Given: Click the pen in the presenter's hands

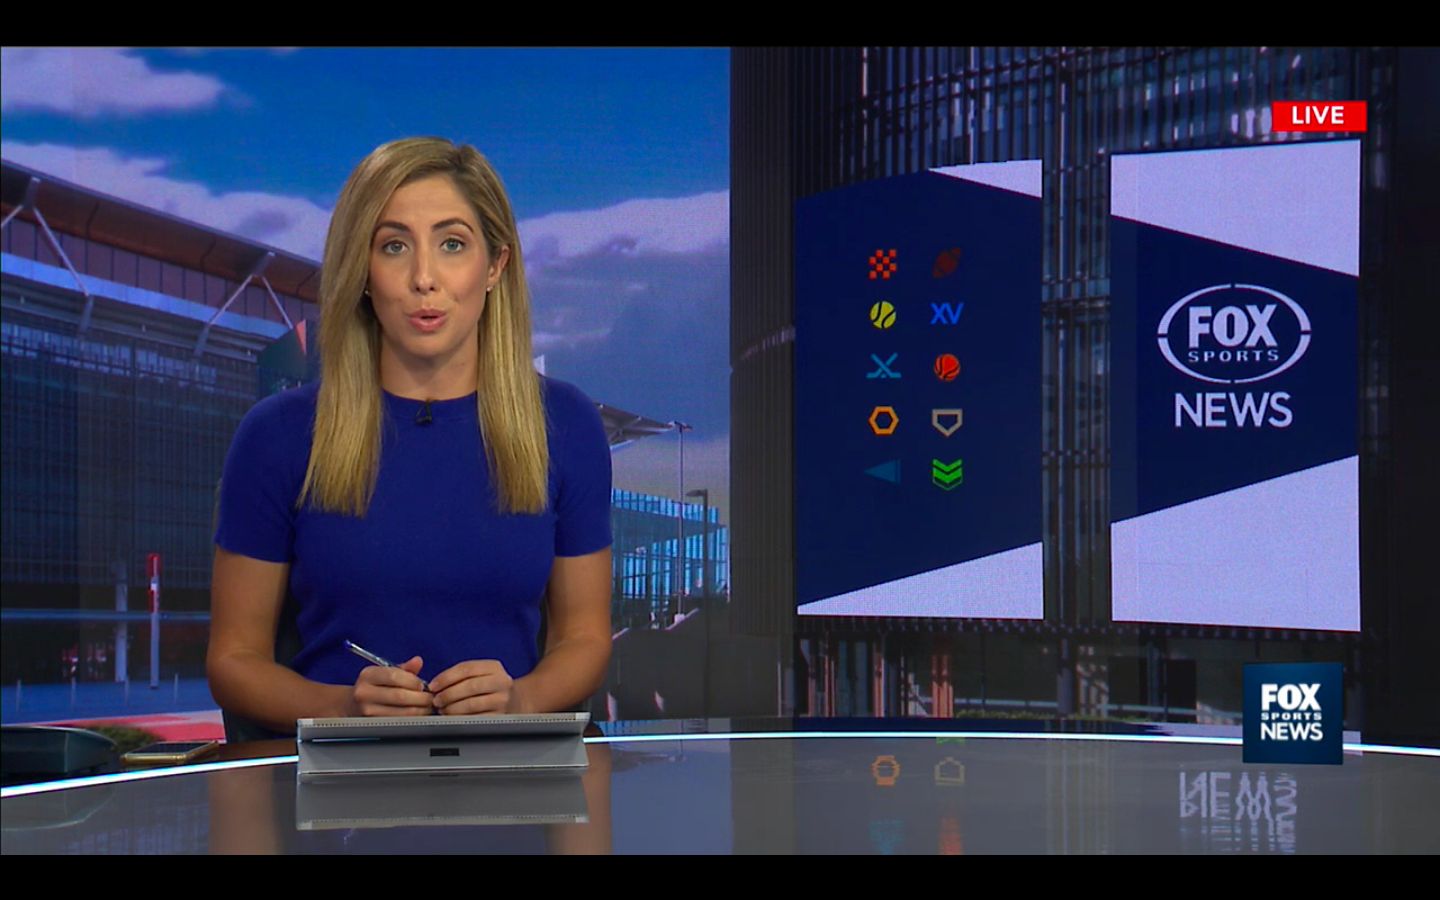Looking at the screenshot, I should click(384, 663).
